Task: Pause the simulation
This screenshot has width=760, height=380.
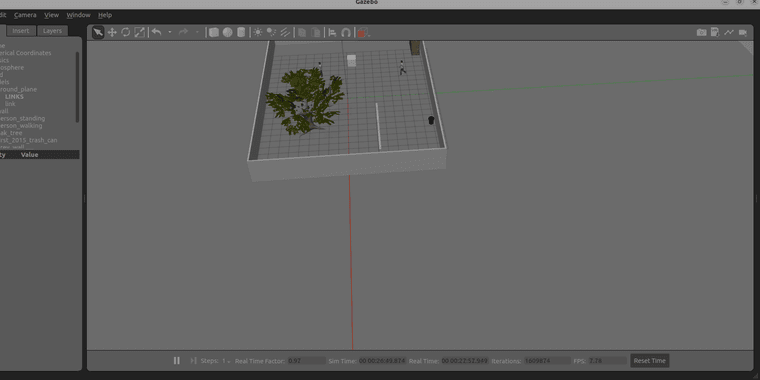Action: 176,361
